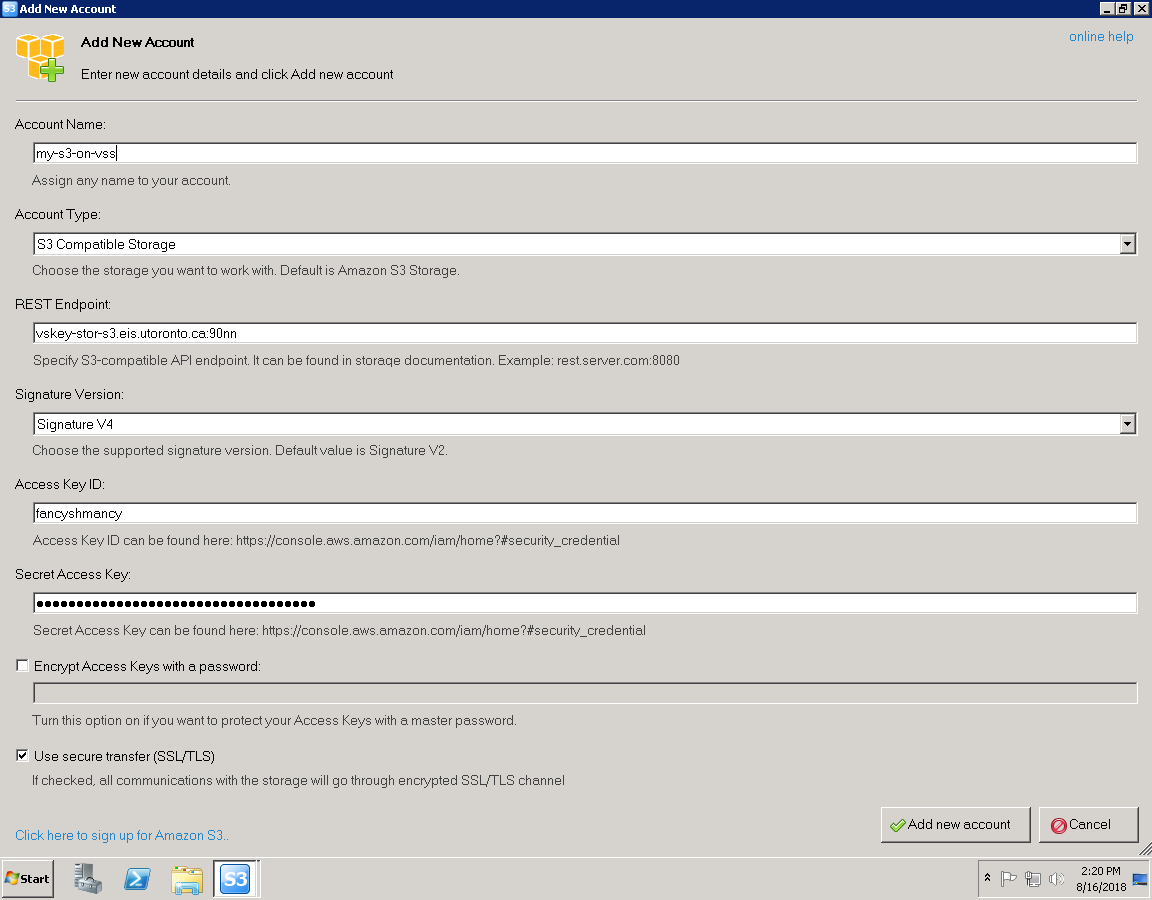1152x900 pixels.
Task: Click the volume icon in the system tray
Action: coord(1057,878)
